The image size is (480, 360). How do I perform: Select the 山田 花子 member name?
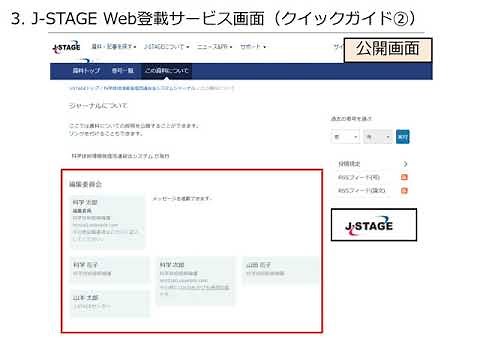pyautogui.click(x=258, y=265)
